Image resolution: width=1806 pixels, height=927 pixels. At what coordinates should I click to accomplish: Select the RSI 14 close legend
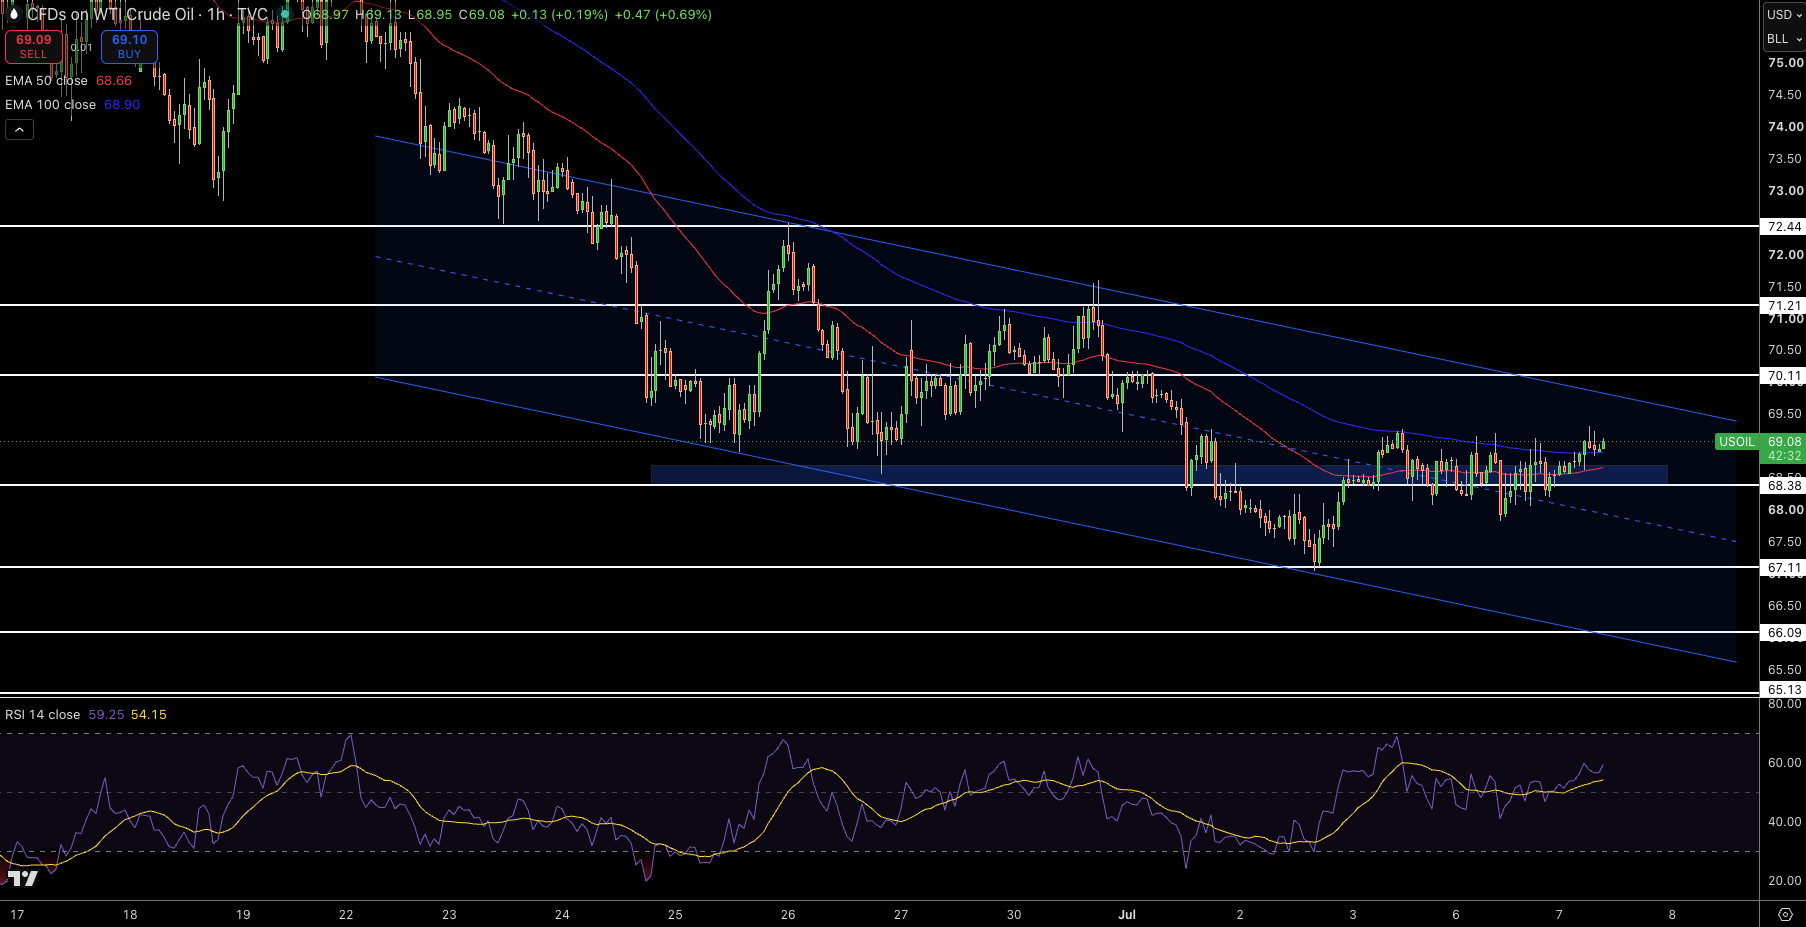coord(42,714)
